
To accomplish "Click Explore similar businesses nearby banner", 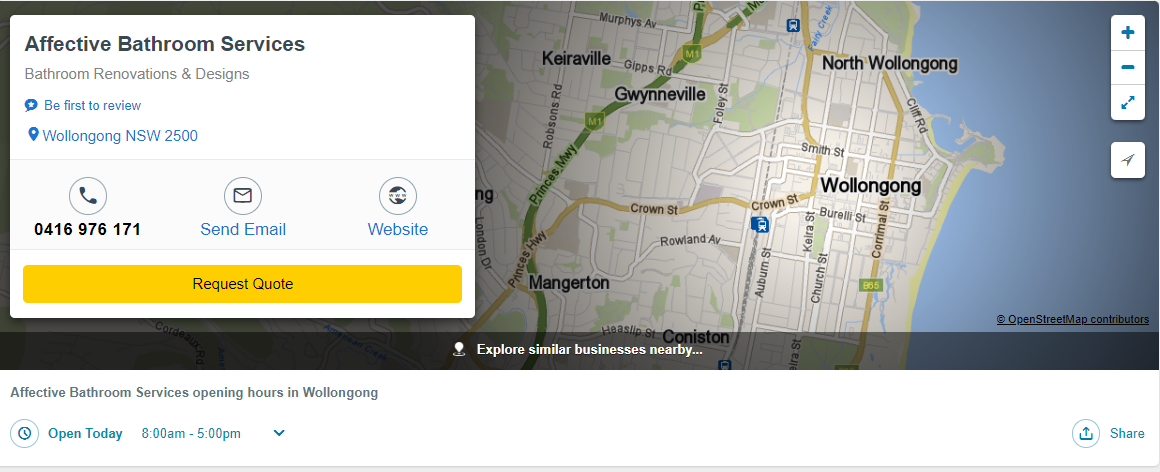I will tap(579, 349).
